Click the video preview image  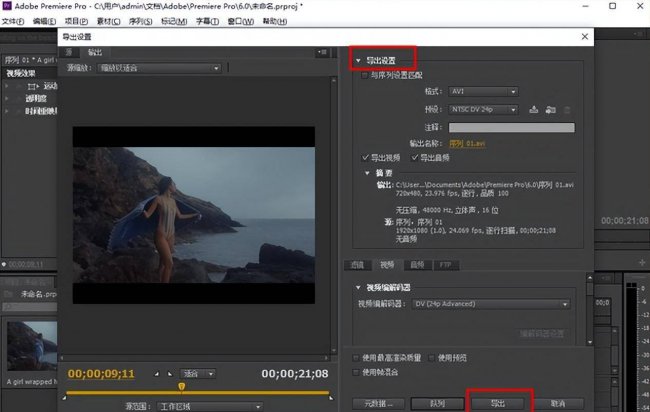pos(194,215)
